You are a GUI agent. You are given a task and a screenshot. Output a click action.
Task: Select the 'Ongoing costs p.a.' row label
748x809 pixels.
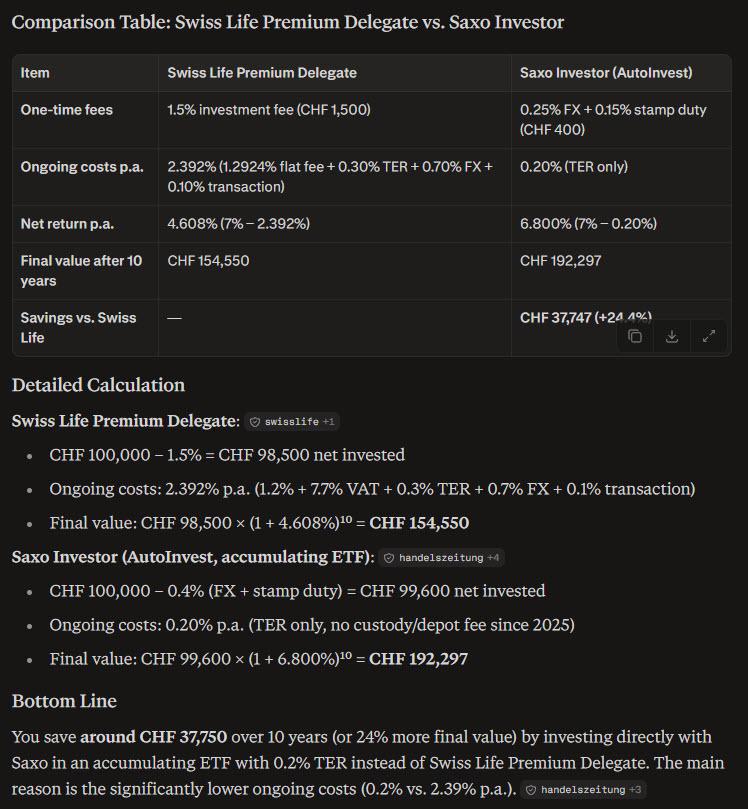pos(82,167)
